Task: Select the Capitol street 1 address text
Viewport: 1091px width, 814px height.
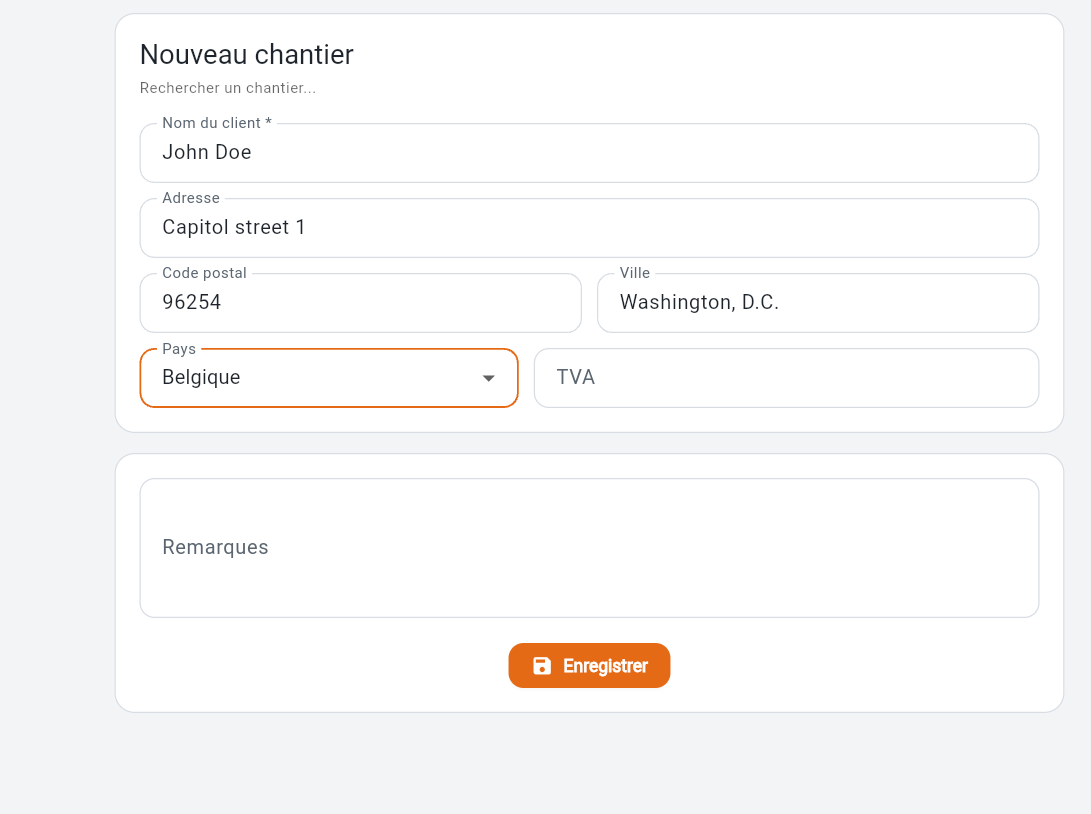Action: pos(234,227)
